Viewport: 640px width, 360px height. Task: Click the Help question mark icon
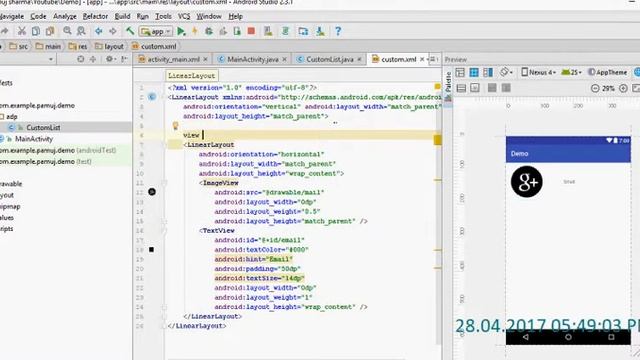338,31
